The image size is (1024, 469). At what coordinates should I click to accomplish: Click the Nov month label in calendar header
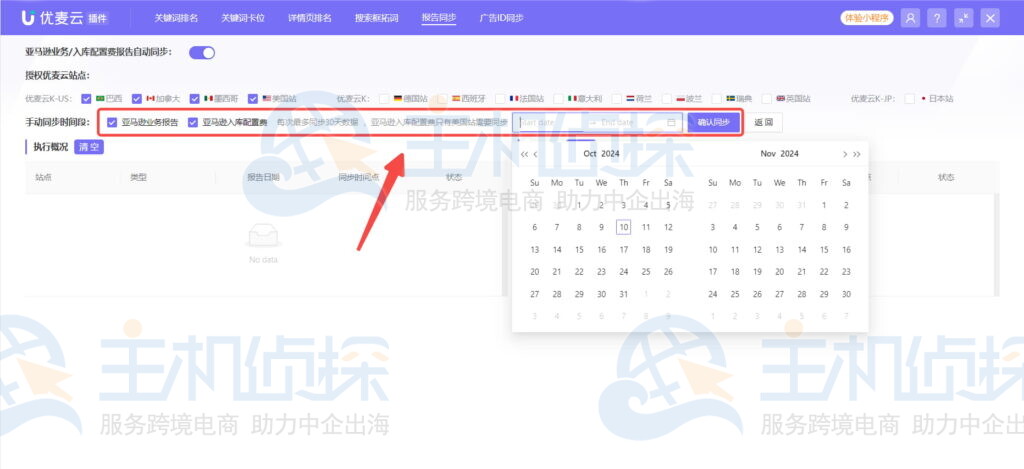click(x=768, y=154)
